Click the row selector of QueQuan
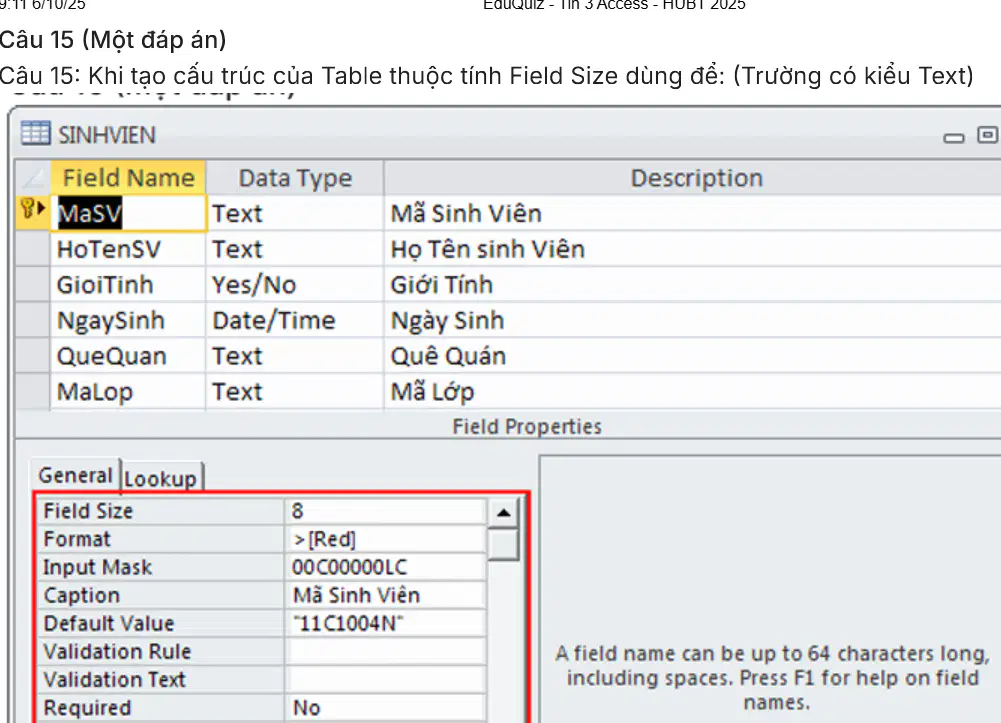The width and height of the screenshot is (1001, 723). pyautogui.click(x=33, y=356)
